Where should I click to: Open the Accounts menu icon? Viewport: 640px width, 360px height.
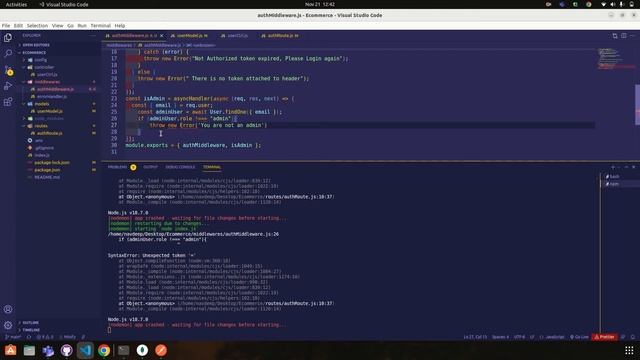(8, 309)
